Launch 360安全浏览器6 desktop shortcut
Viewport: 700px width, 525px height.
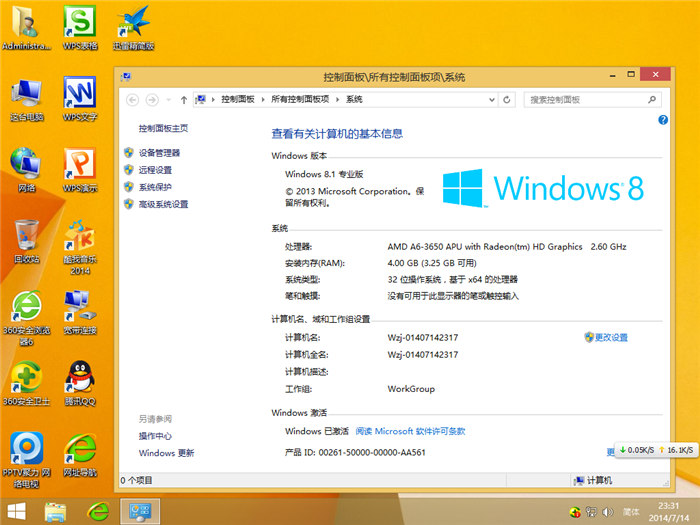coord(26,318)
